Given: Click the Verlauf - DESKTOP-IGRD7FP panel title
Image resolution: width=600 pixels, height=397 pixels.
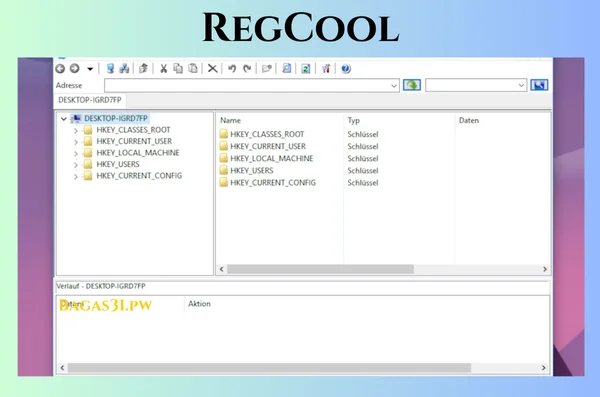Looking at the screenshot, I should pyautogui.click(x=101, y=286).
